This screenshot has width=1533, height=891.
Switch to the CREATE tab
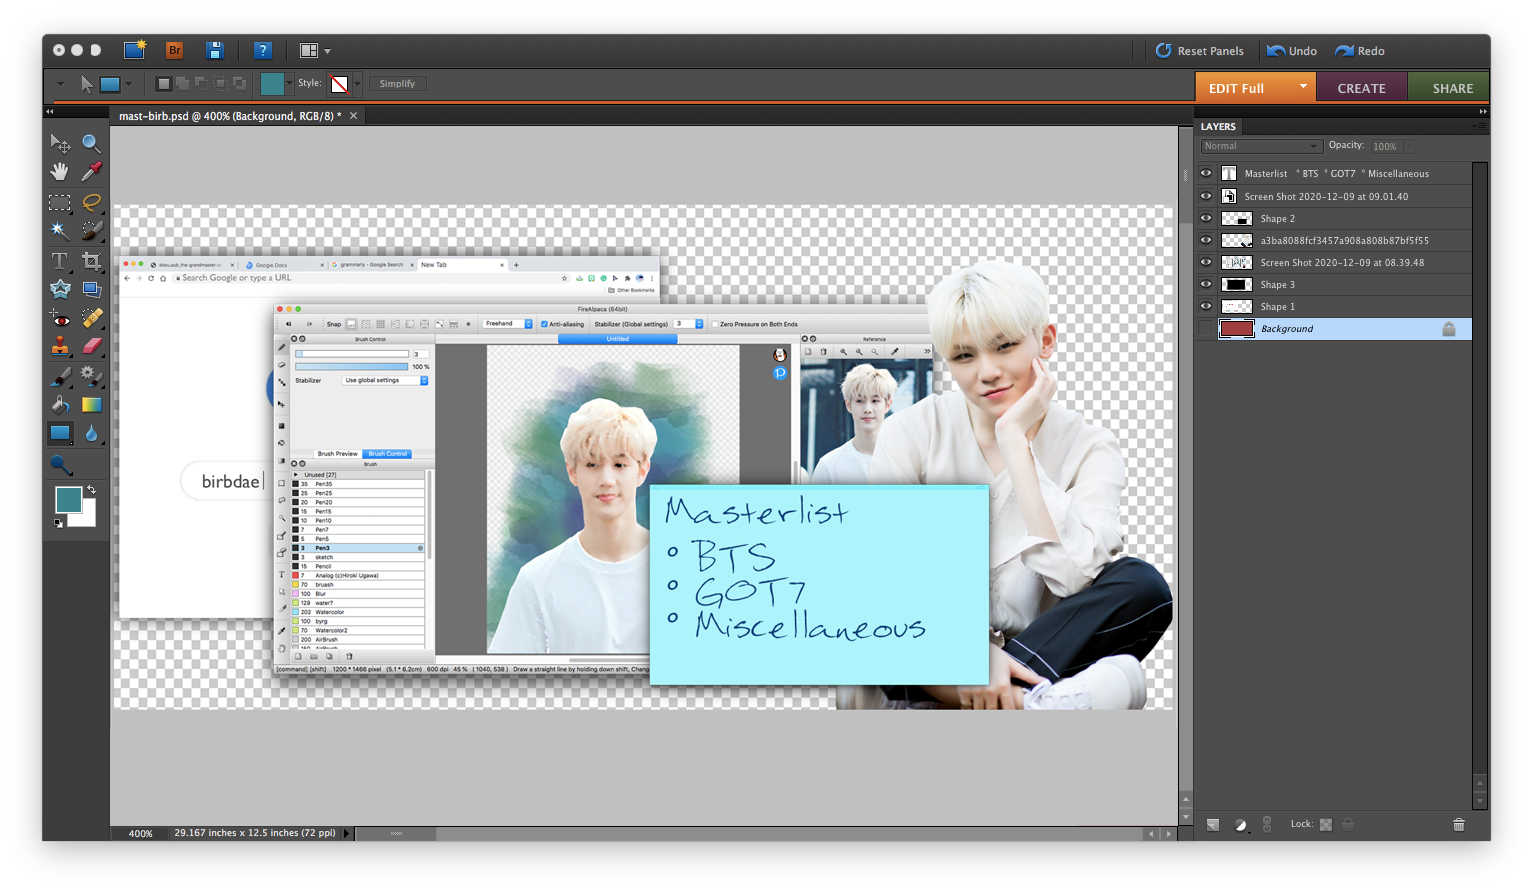coord(1361,88)
